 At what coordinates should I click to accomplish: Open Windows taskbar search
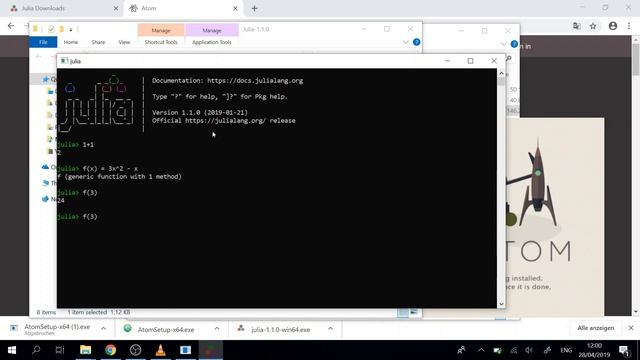[36, 350]
